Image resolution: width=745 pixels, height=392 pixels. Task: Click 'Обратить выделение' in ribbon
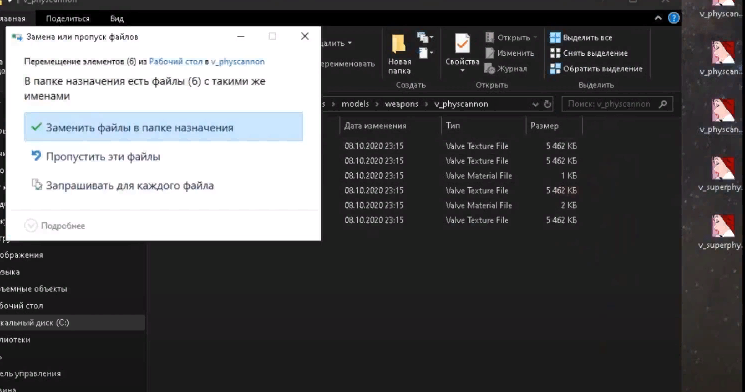click(x=596, y=68)
